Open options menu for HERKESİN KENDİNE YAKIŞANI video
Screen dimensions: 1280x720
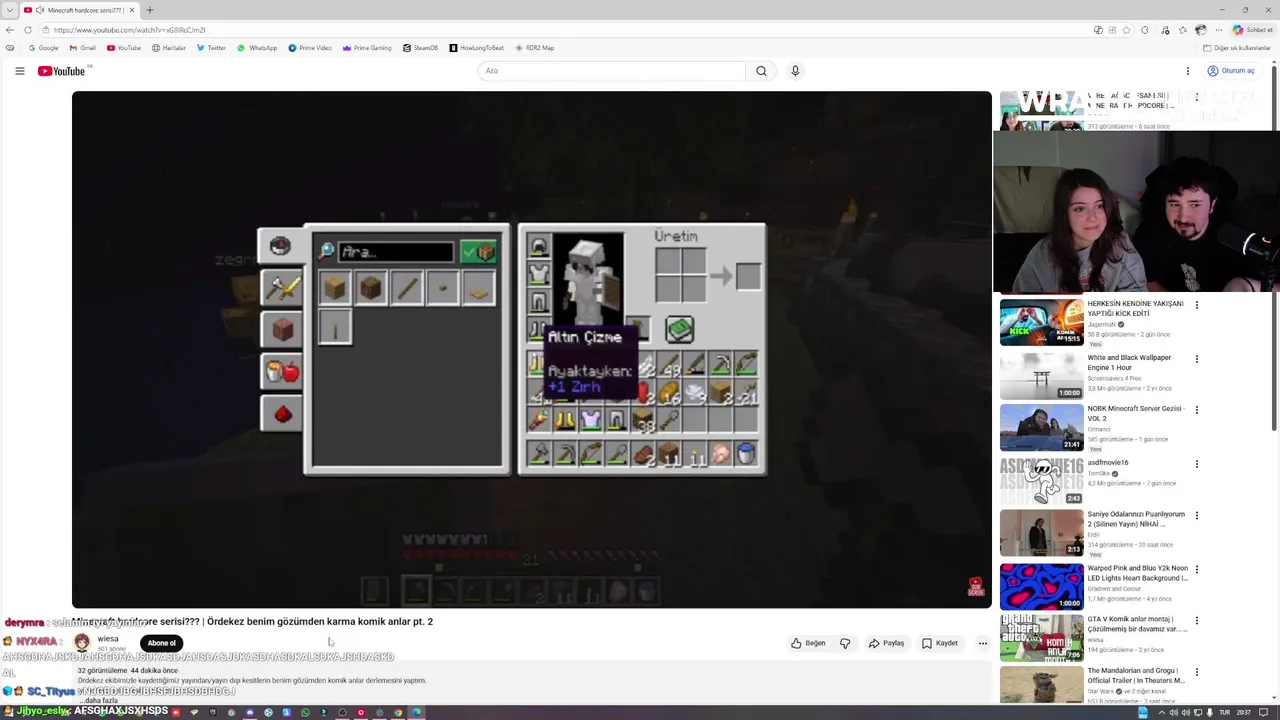tap(1196, 305)
